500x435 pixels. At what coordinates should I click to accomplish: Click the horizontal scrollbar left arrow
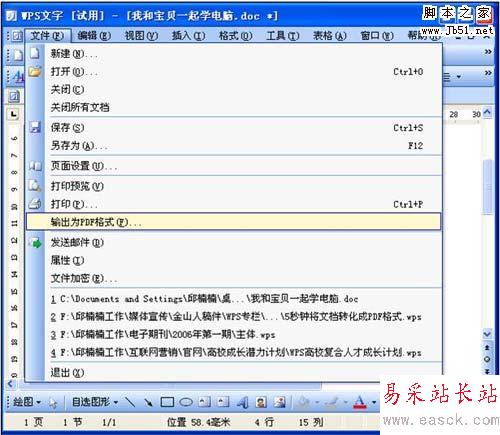(x=11, y=384)
